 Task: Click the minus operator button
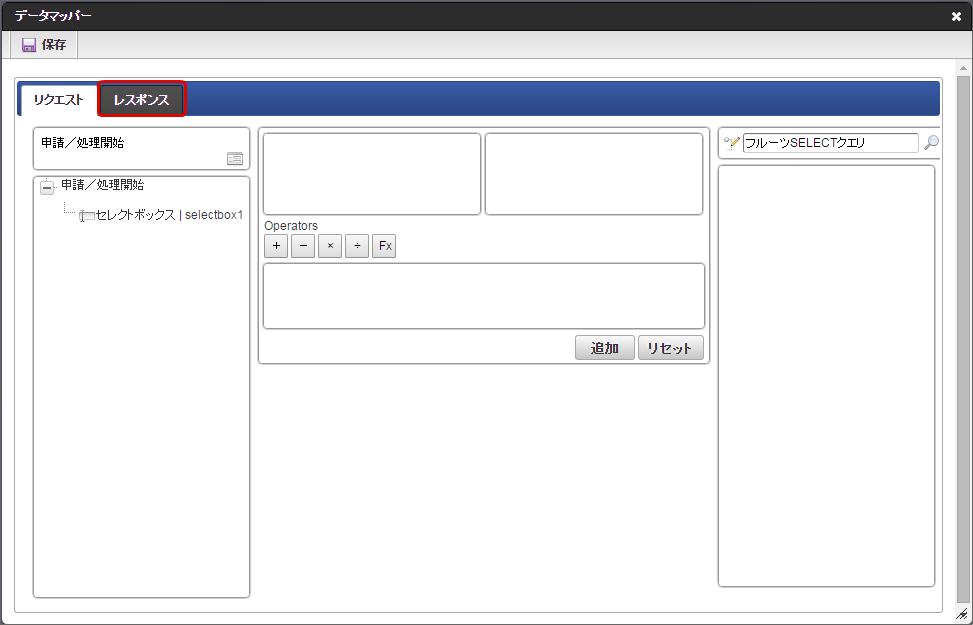tap(303, 246)
